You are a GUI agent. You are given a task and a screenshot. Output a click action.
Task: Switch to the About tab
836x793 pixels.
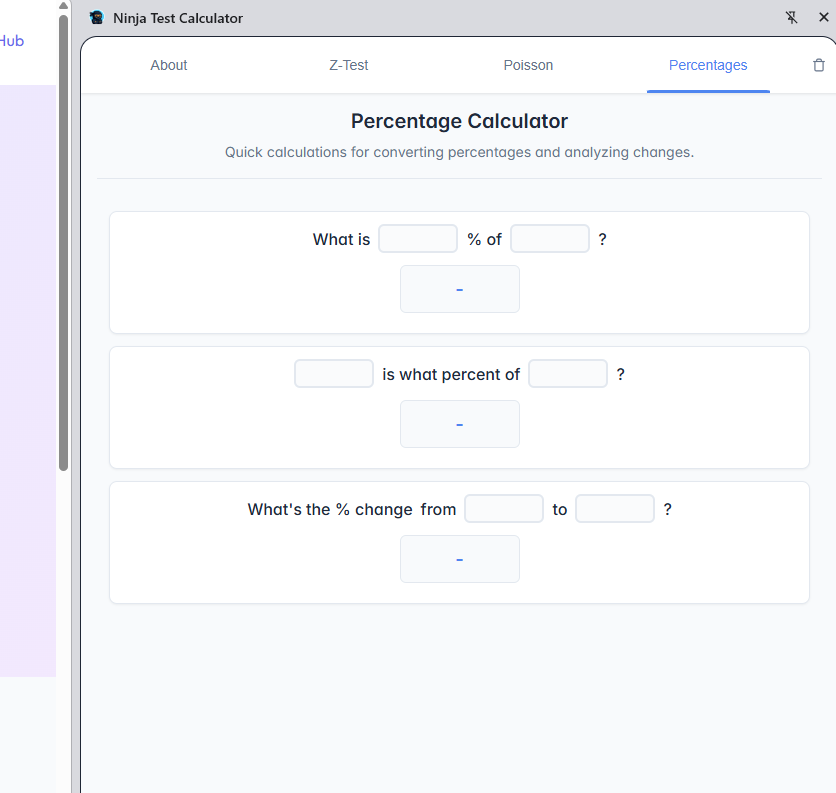click(169, 65)
